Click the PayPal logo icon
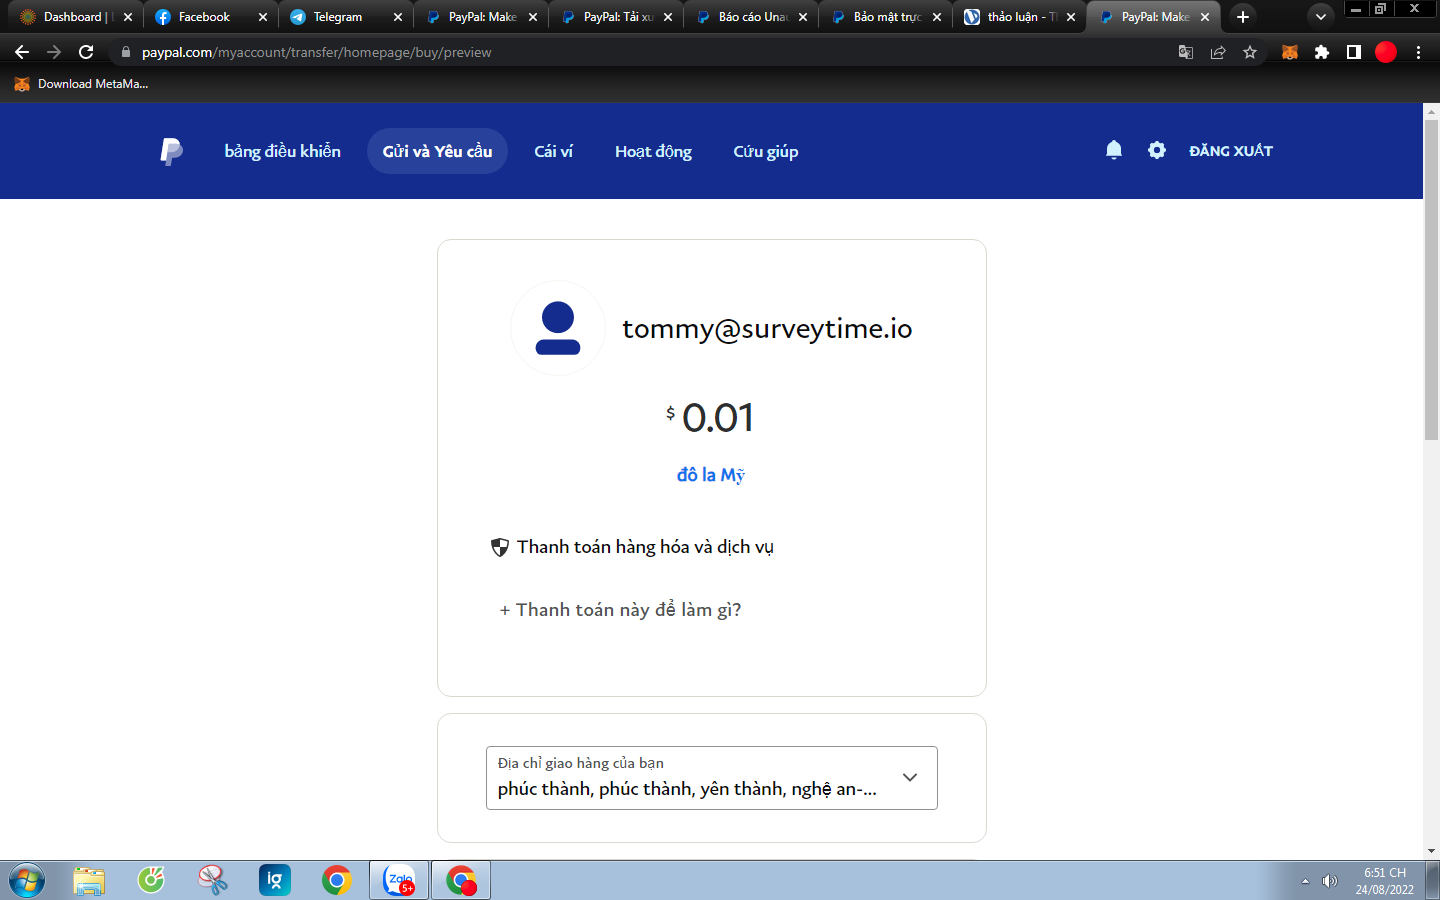 pyautogui.click(x=172, y=151)
